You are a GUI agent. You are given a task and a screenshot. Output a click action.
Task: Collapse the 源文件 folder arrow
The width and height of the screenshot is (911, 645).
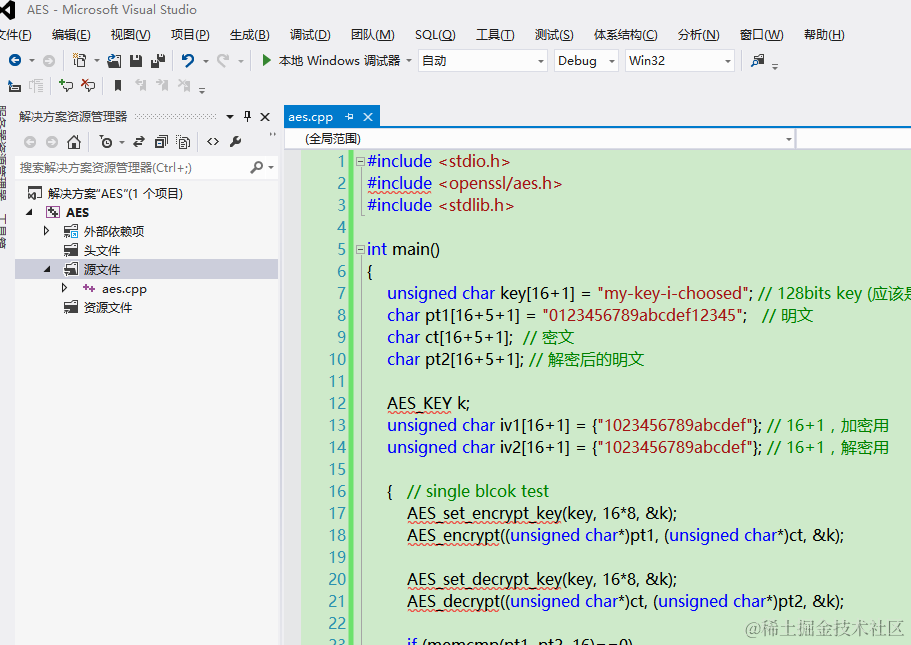point(48,270)
